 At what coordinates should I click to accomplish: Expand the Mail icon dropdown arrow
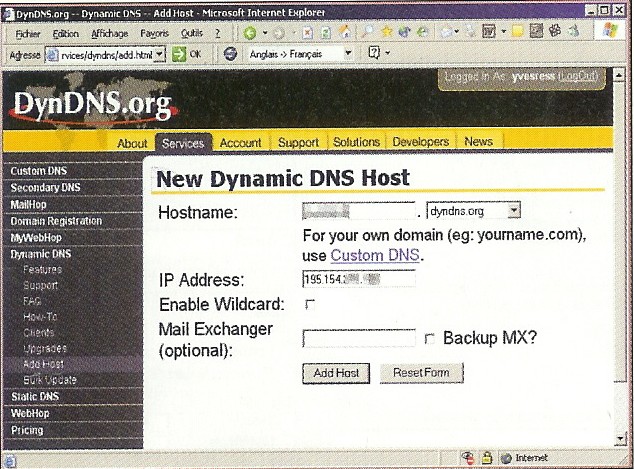pyautogui.click(x=457, y=32)
